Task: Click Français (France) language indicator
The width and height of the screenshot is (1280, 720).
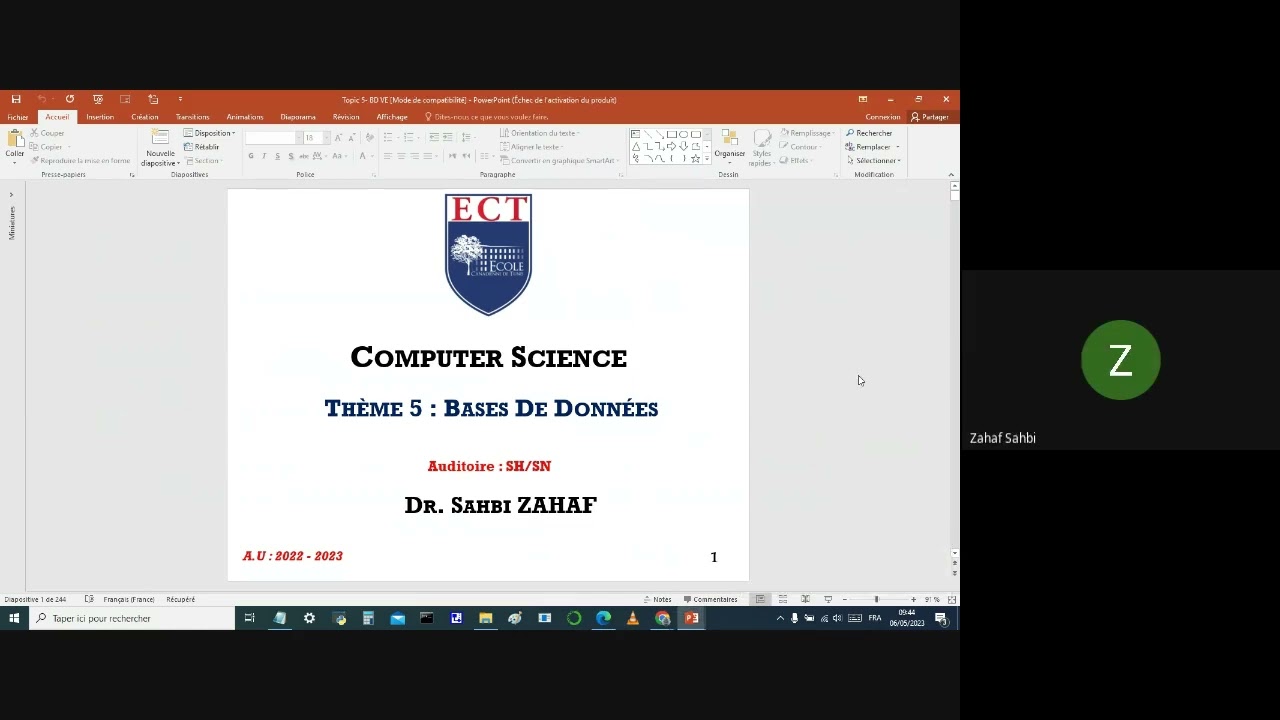Action: 129,599
